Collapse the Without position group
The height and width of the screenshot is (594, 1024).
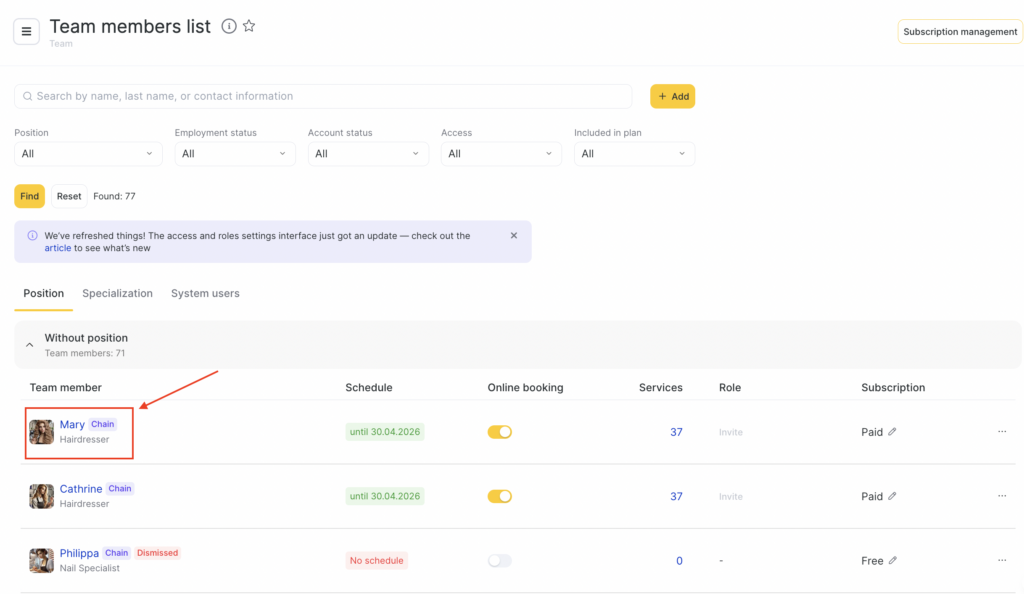point(29,345)
